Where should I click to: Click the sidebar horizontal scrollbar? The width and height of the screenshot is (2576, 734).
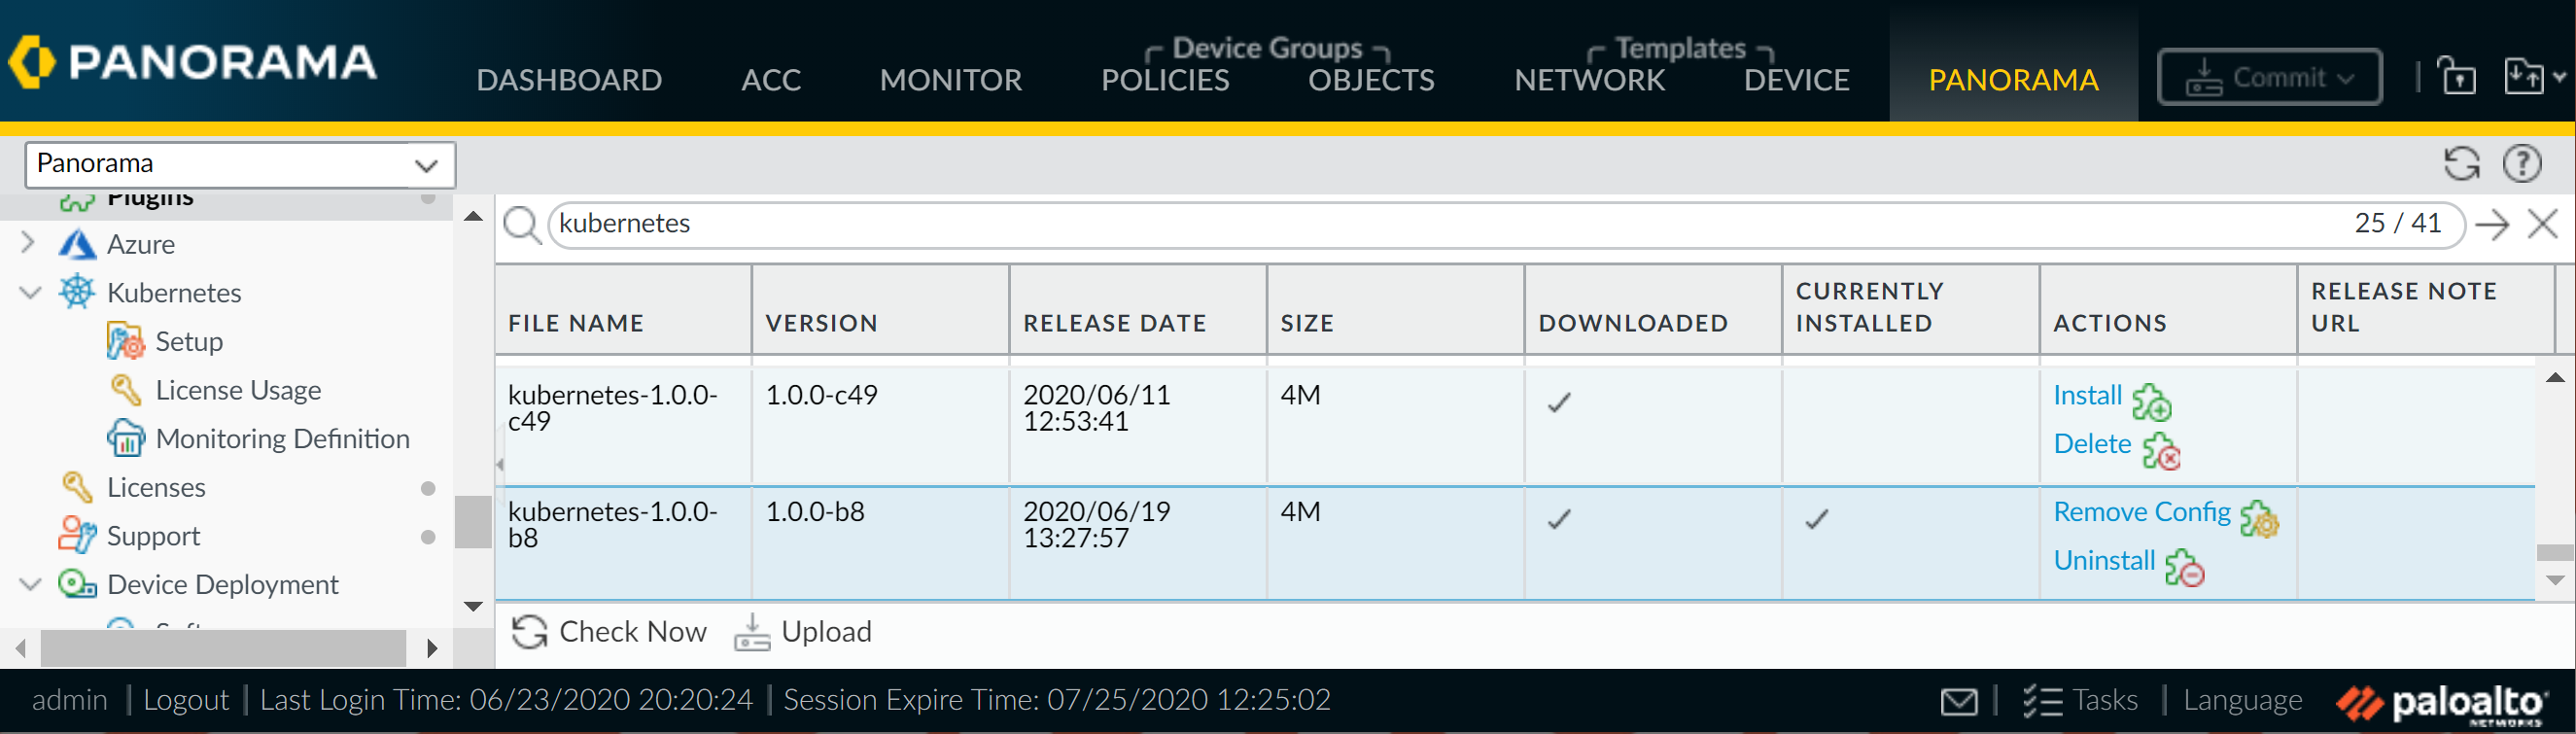tap(222, 648)
